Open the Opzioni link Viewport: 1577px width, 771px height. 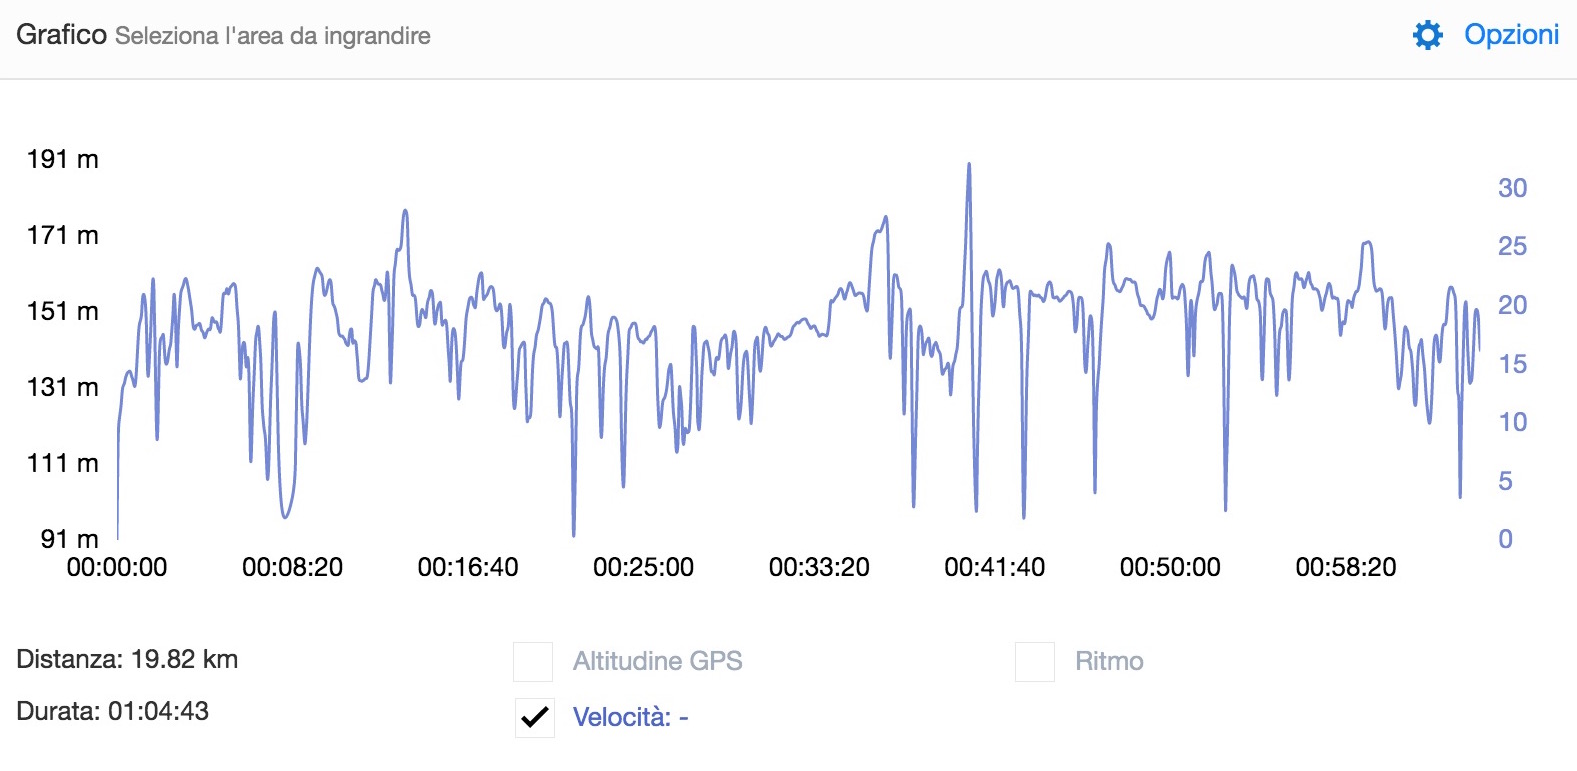point(1510,35)
